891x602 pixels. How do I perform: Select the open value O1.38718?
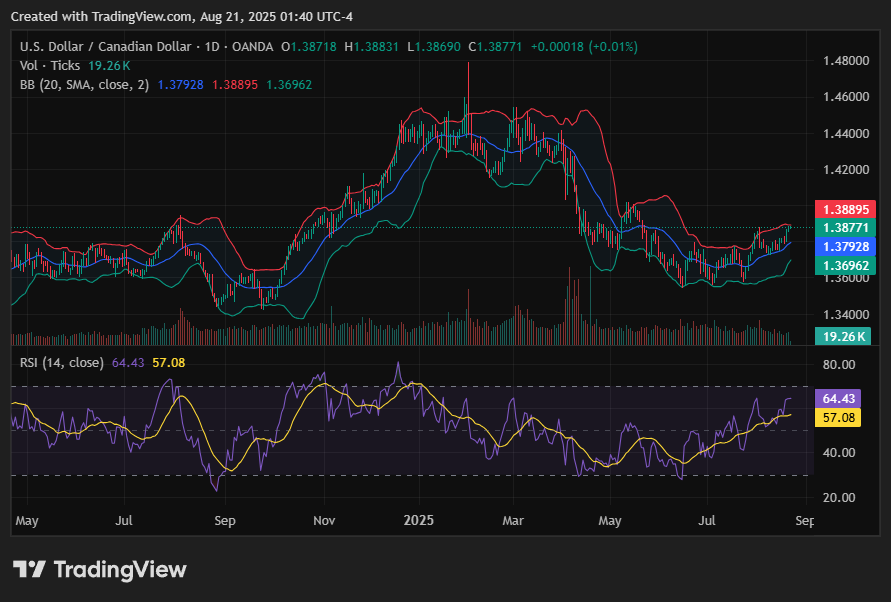(309, 47)
